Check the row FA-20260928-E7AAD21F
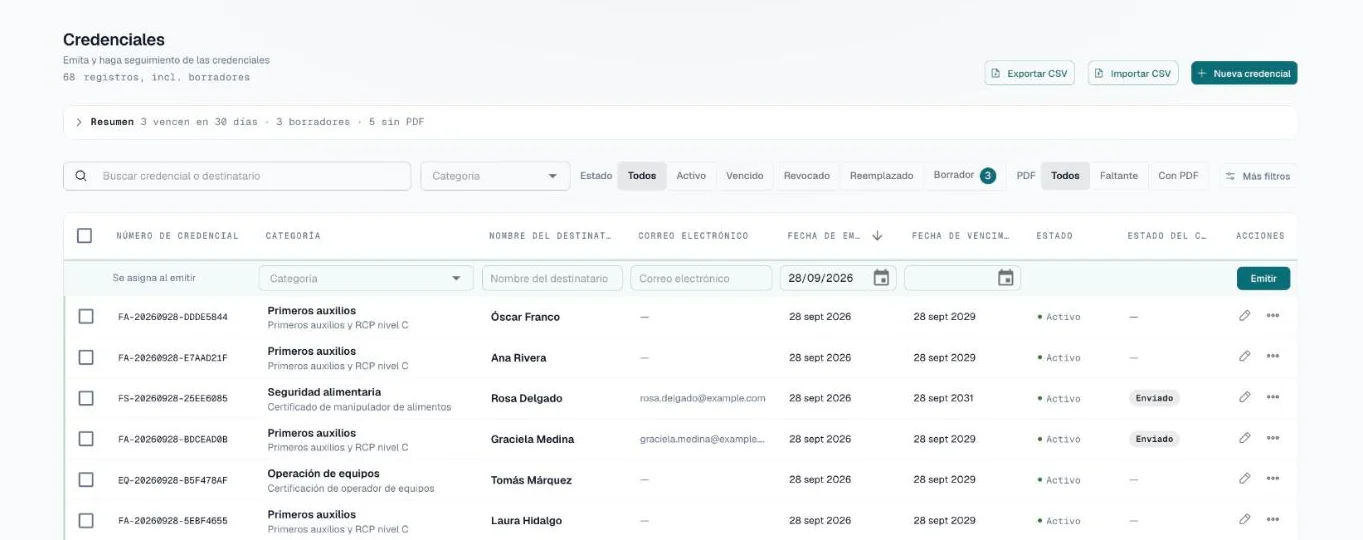Screen dimensions: 1363x540 point(86,357)
